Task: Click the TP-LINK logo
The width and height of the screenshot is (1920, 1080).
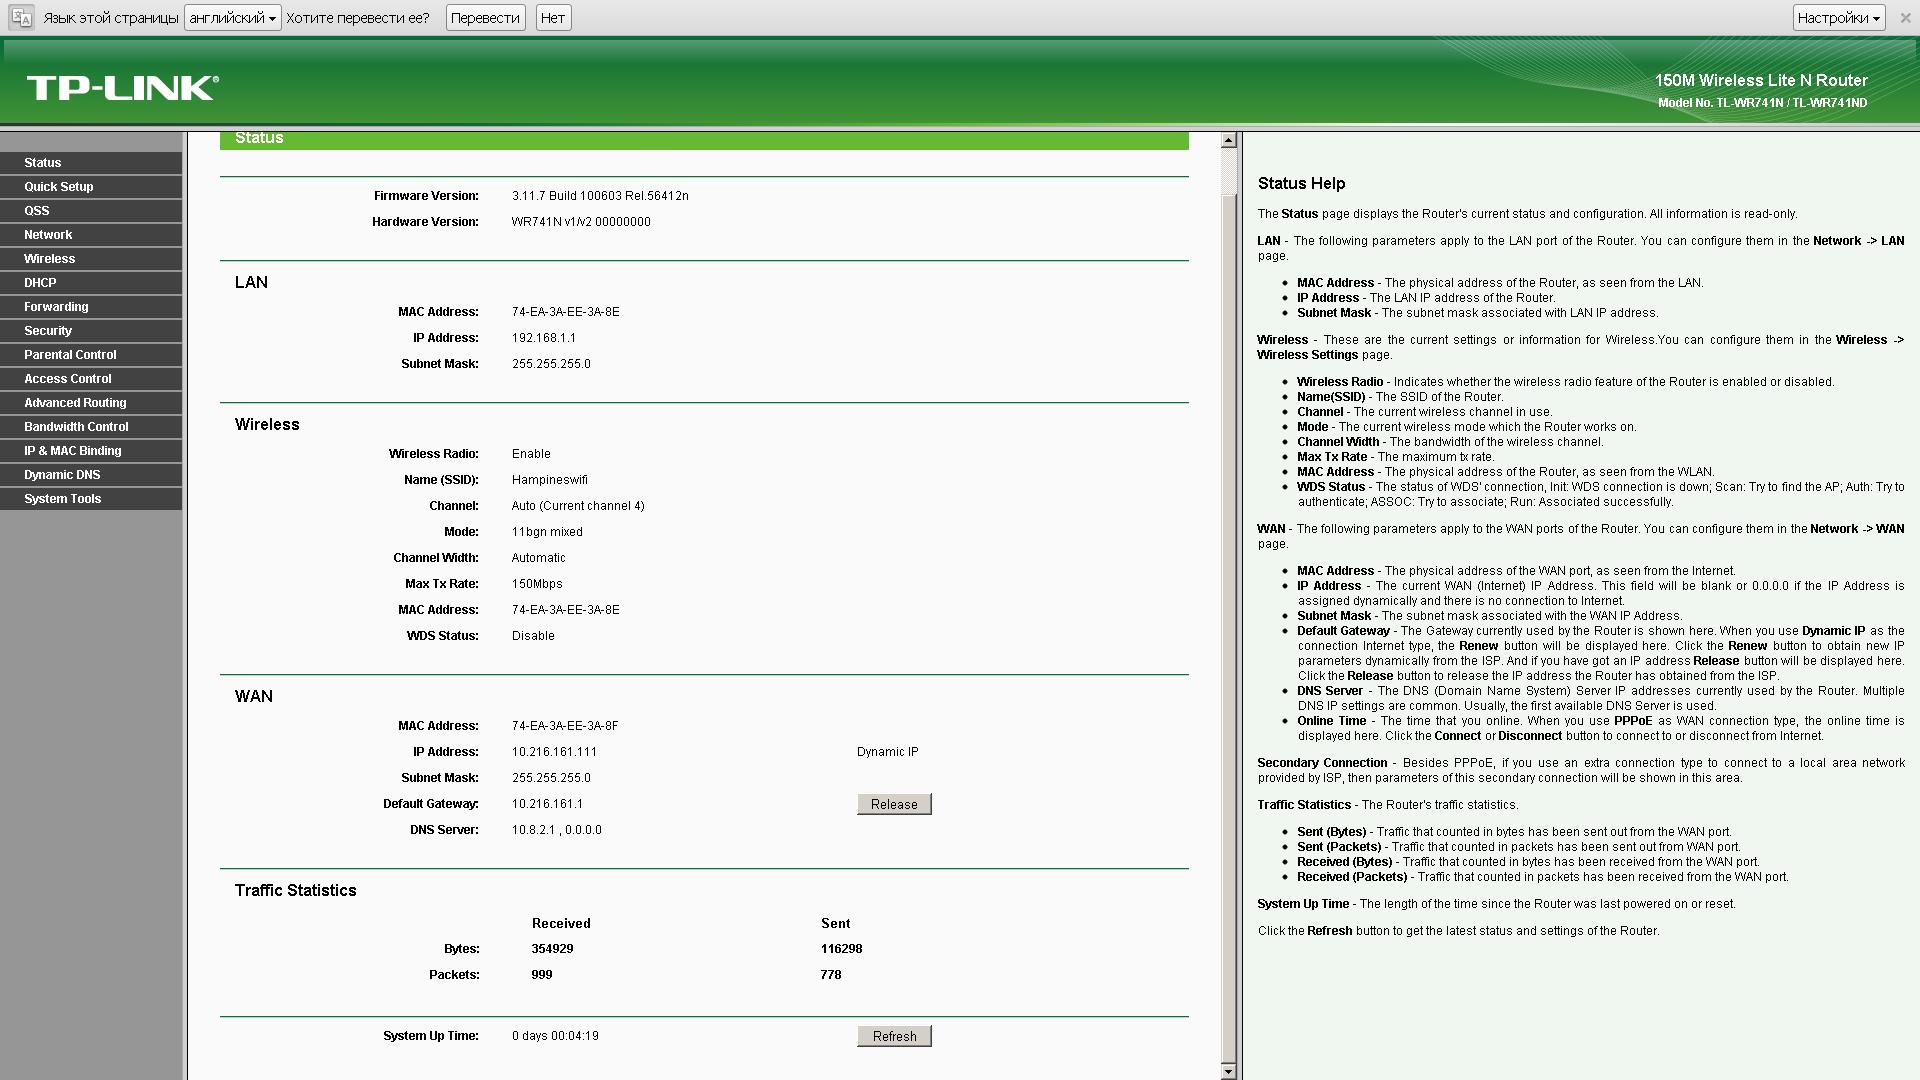Action: [x=122, y=88]
